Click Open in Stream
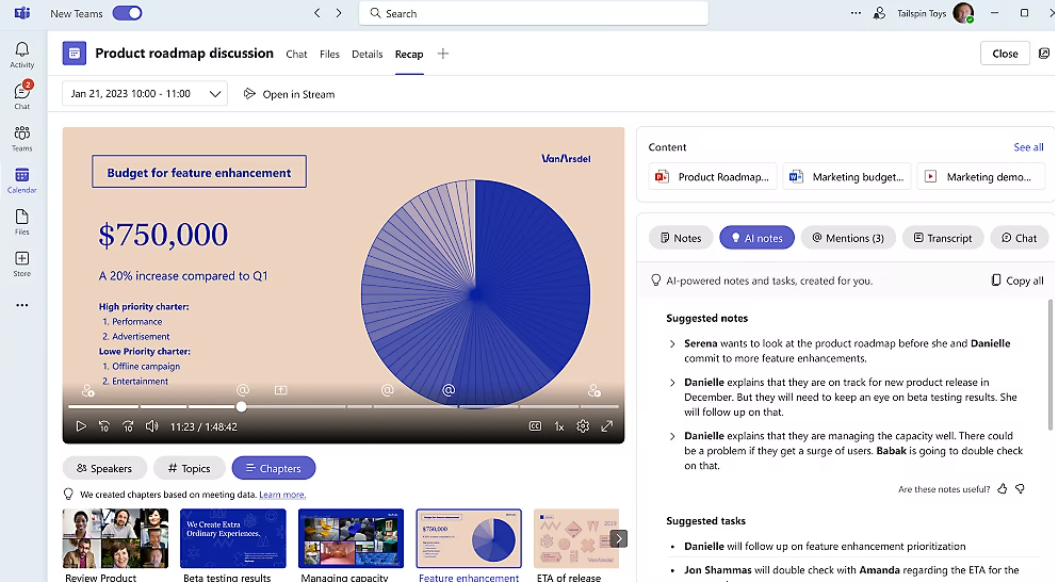1055x582 pixels. coord(289,94)
